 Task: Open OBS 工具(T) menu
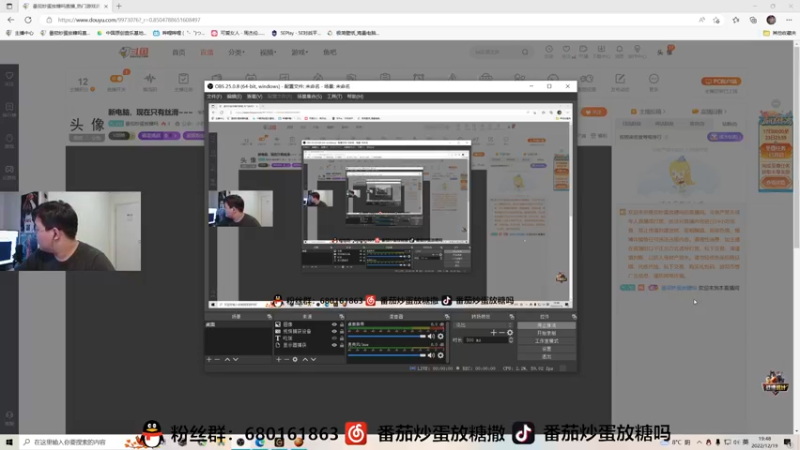tap(334, 96)
